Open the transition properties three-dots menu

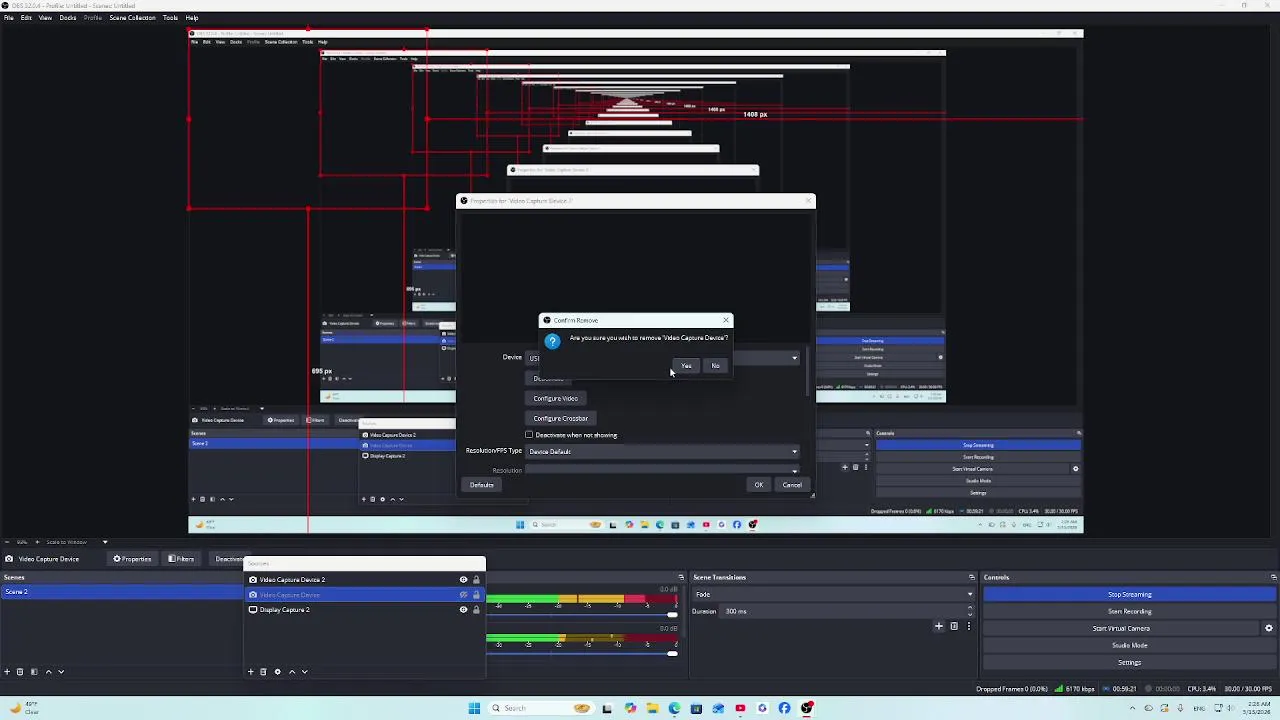click(x=968, y=627)
